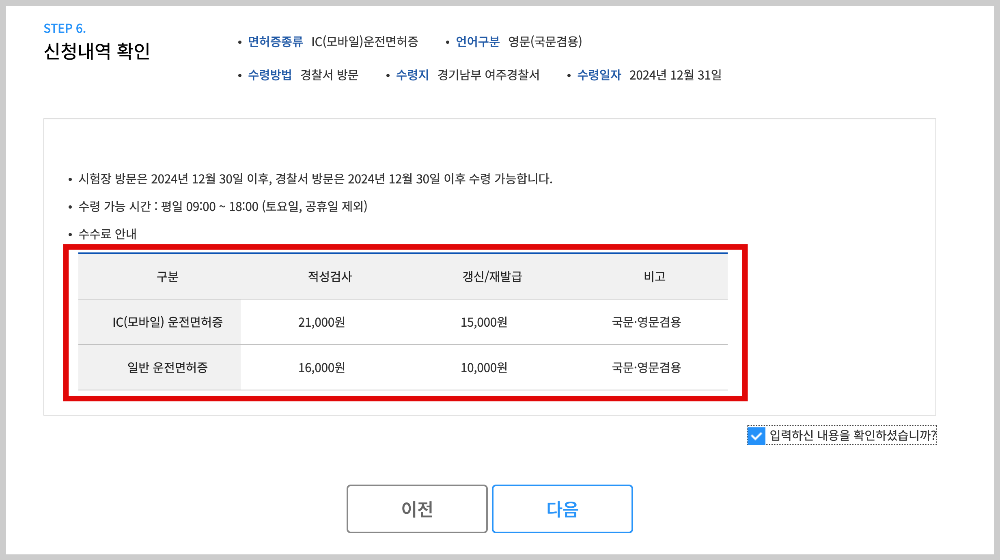Click the 16,000원 fee cell
The width and height of the screenshot is (1000, 560).
point(321,367)
